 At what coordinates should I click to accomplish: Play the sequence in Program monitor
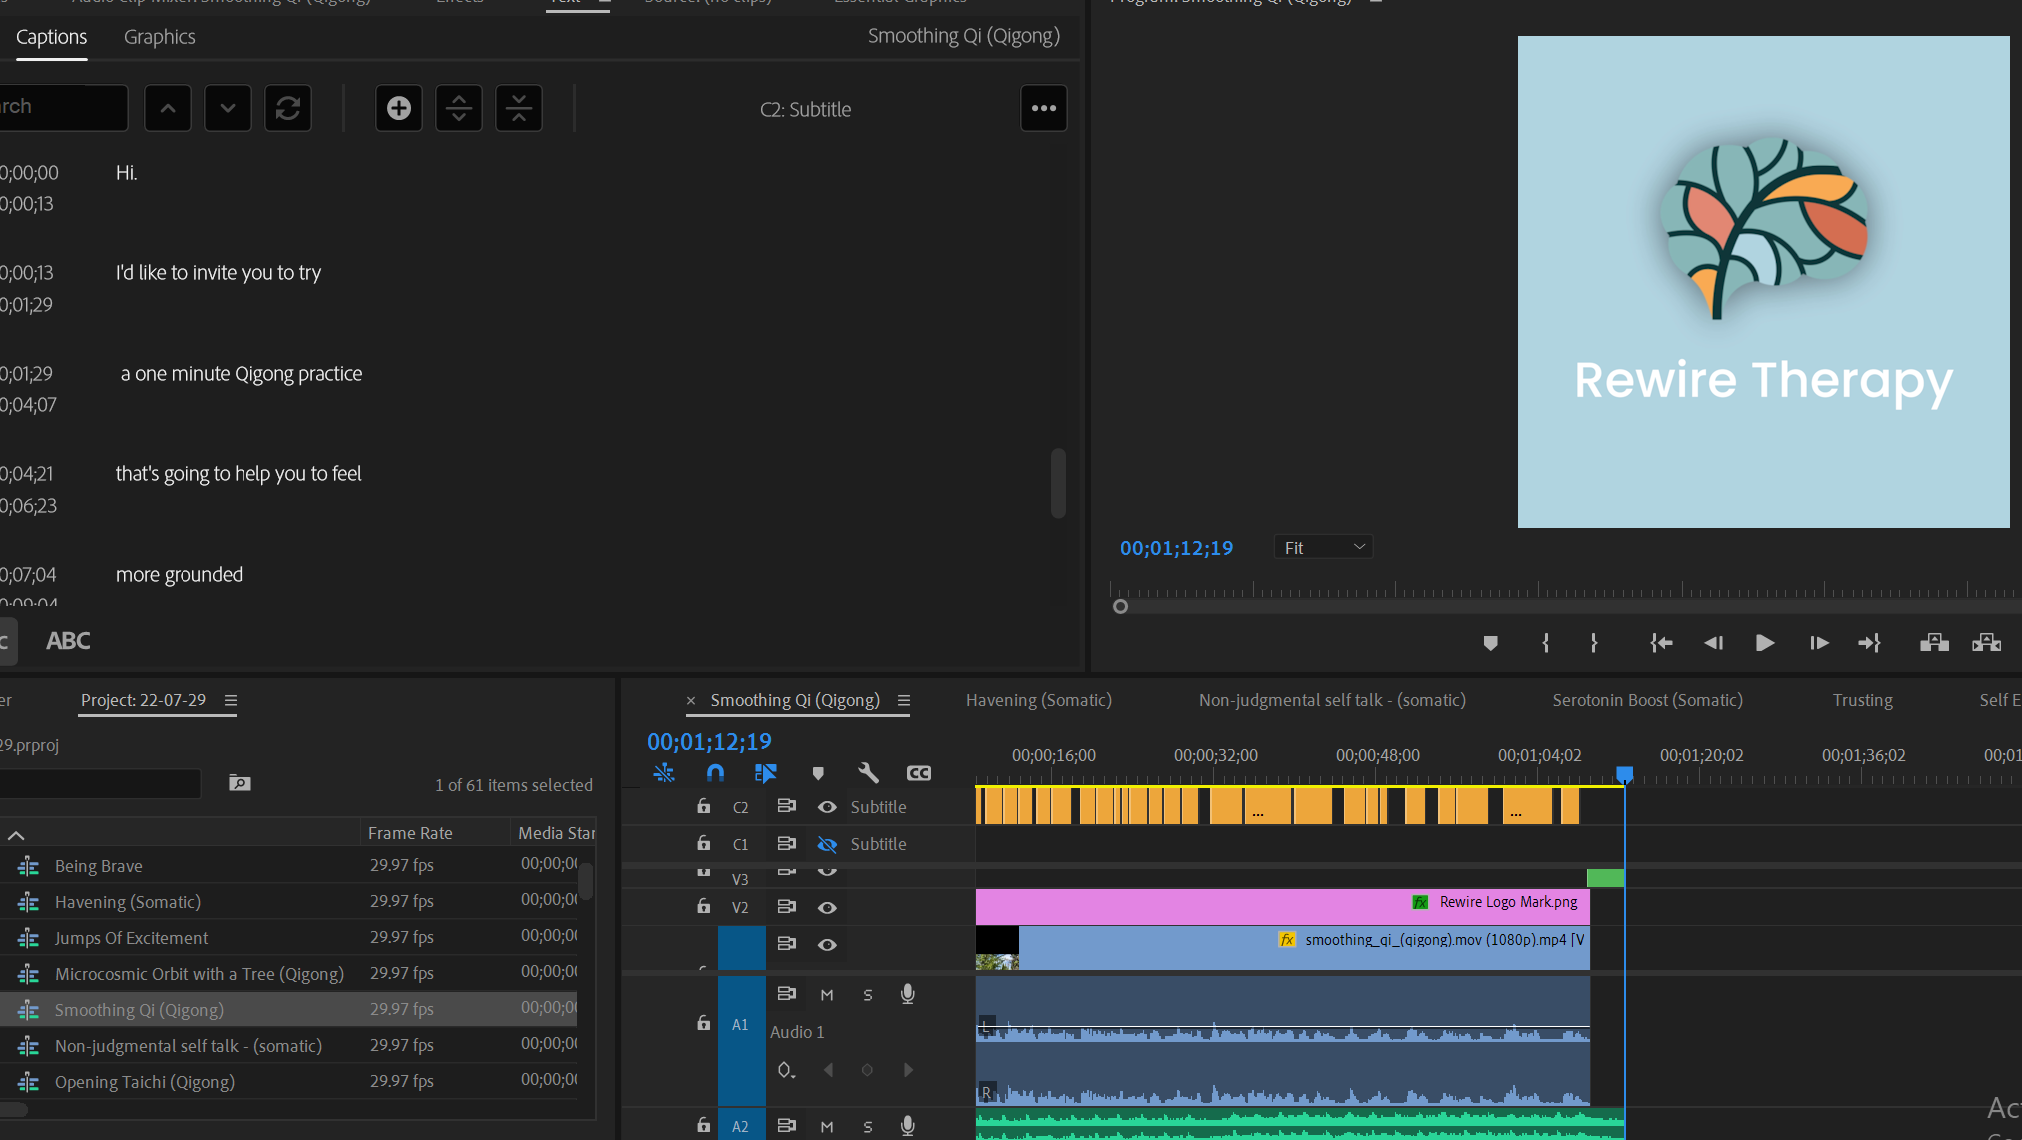point(1765,643)
